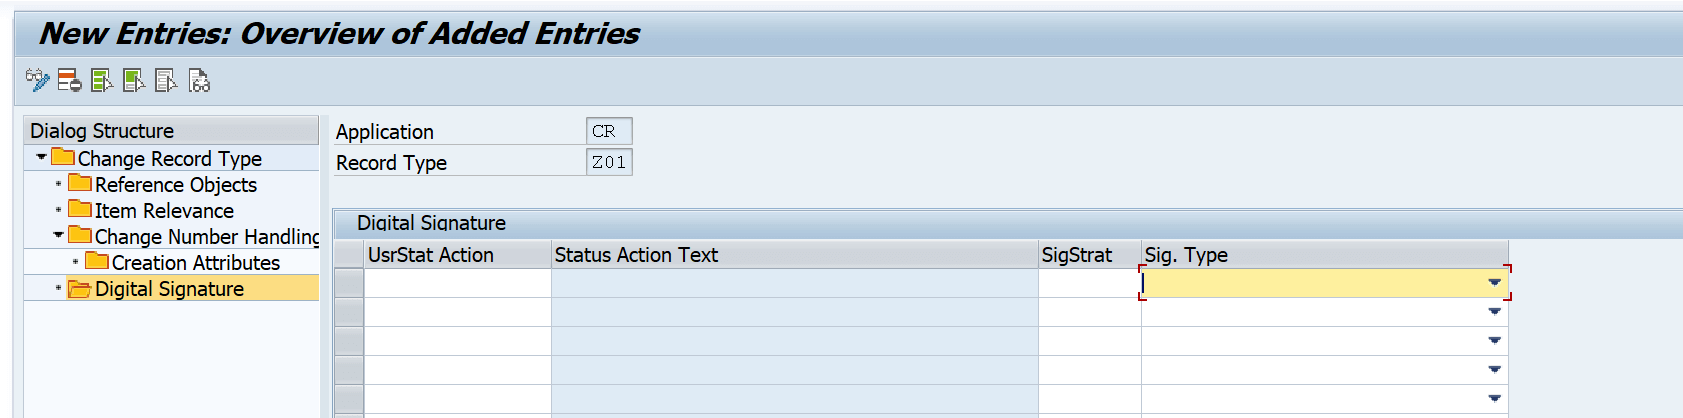The height and width of the screenshot is (418, 1683).
Task: Open the Sig. Type dropdown in second row
Action: [1494, 312]
